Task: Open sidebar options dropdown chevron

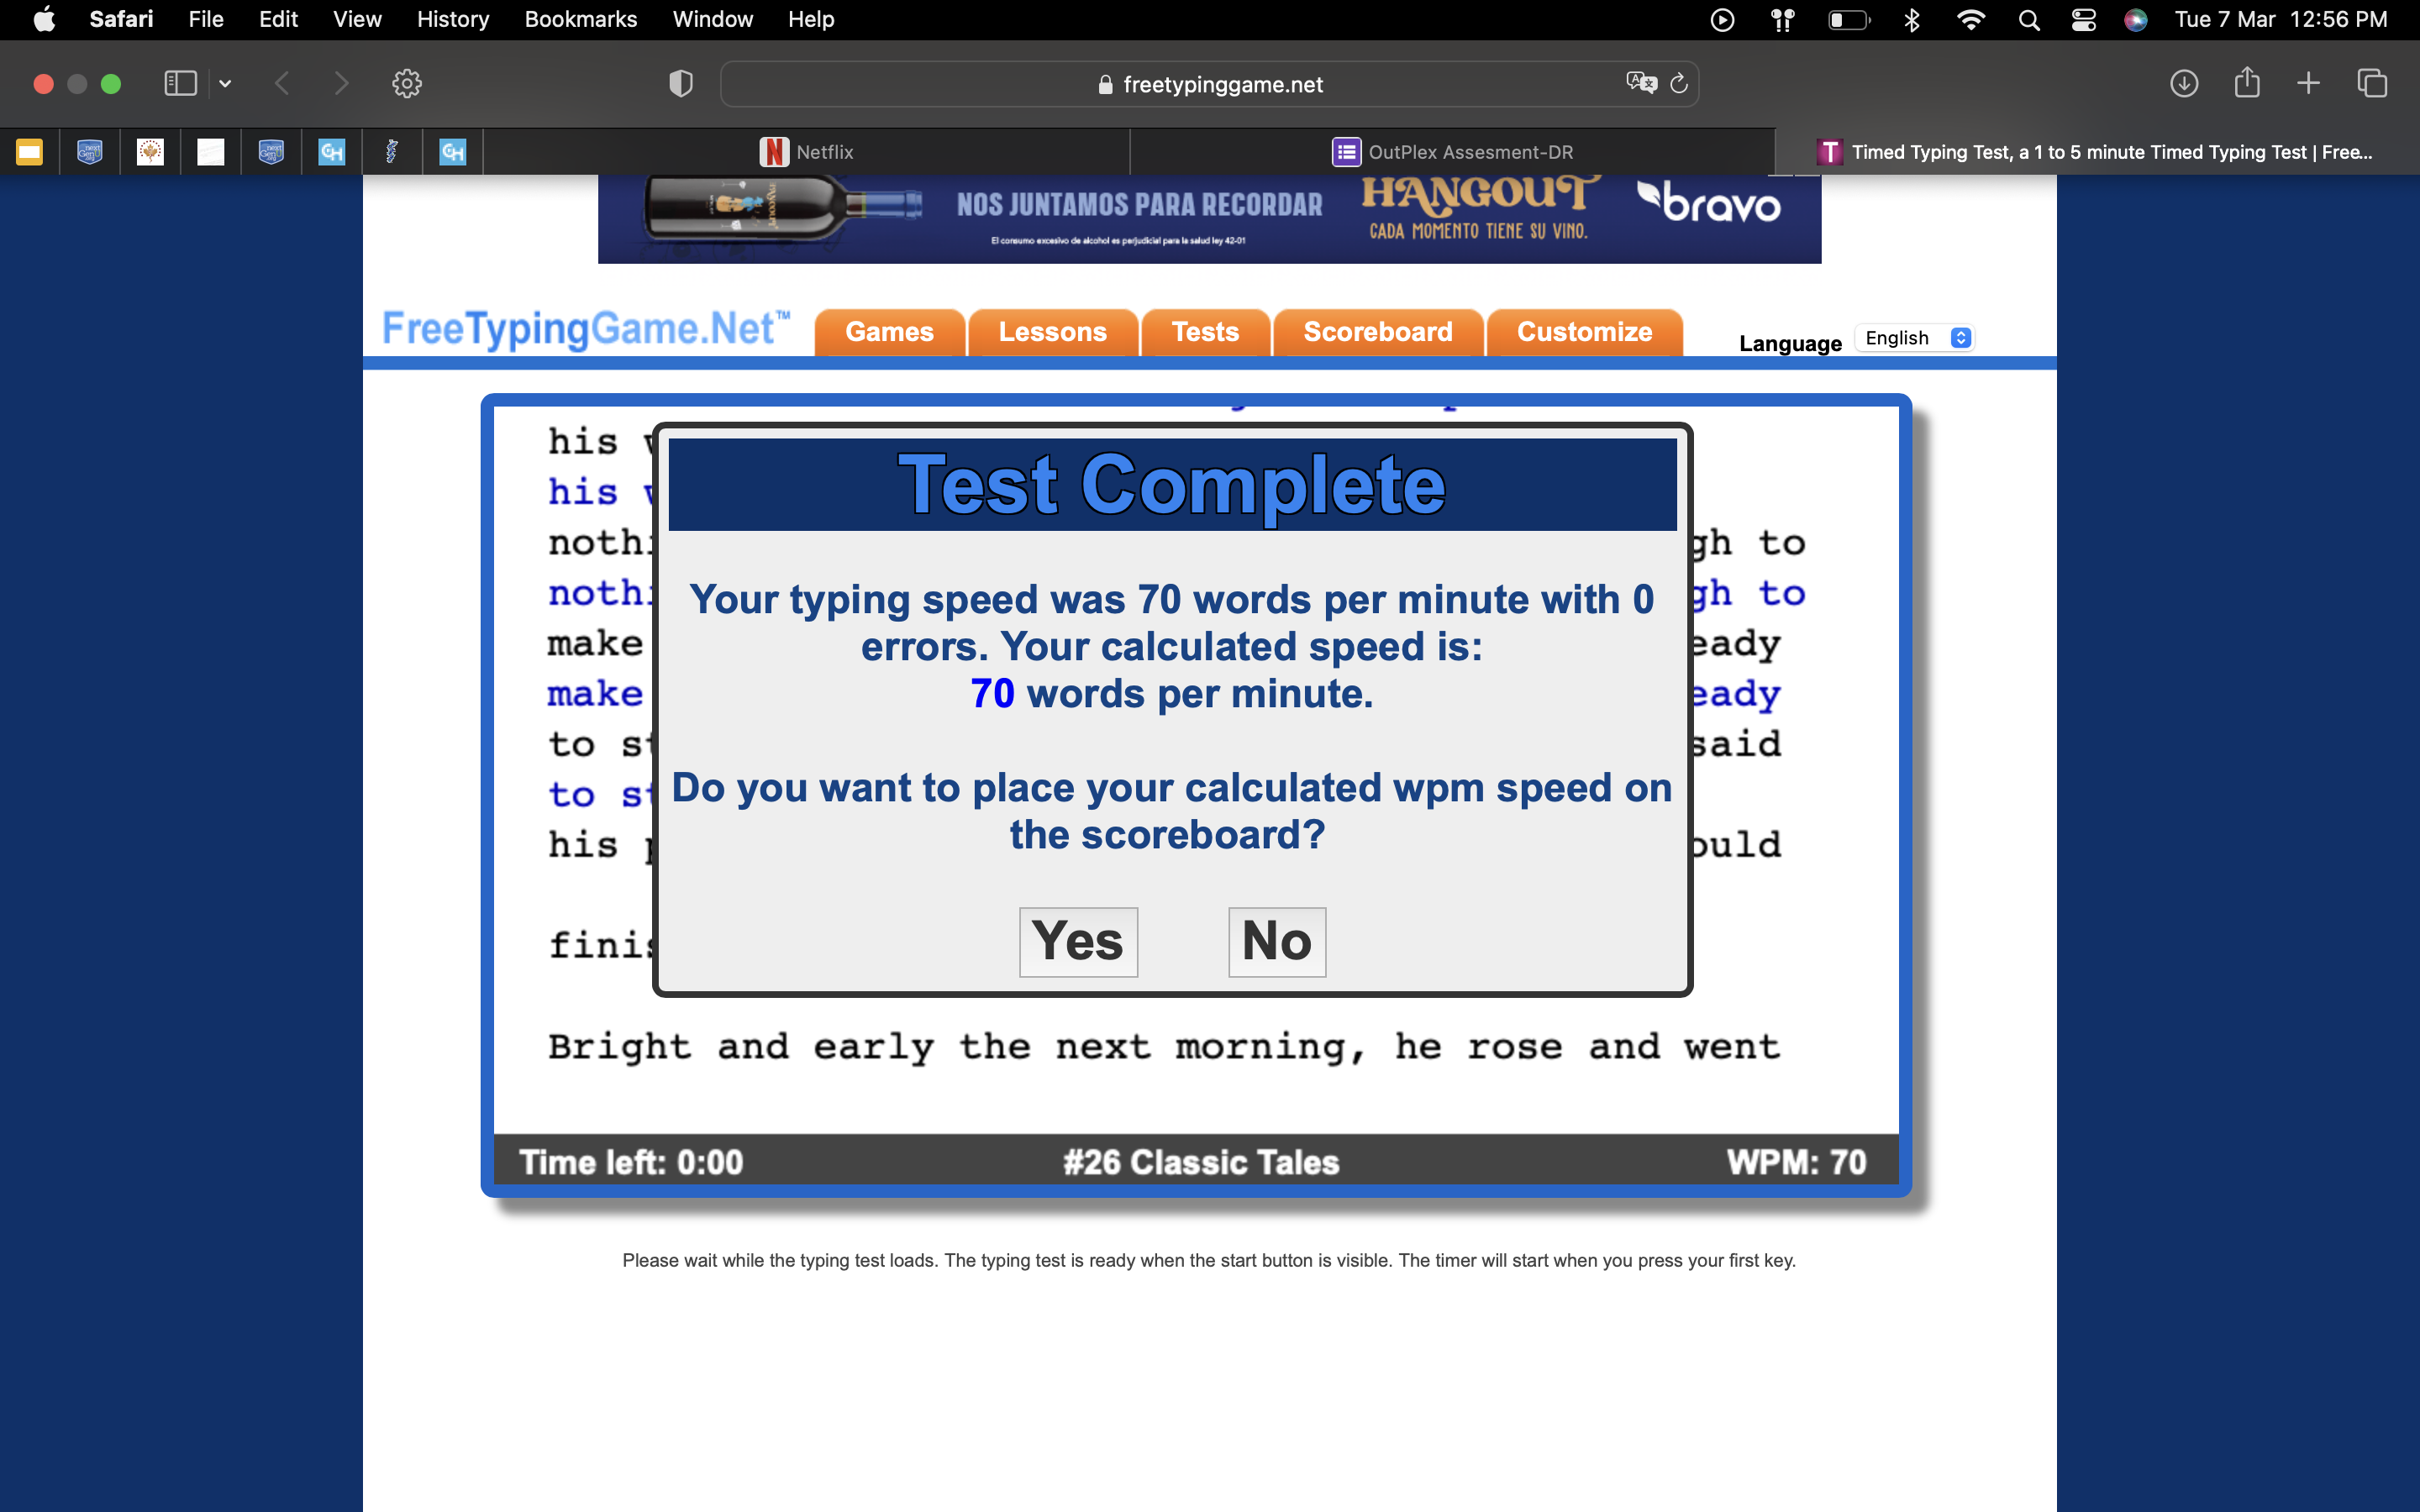Action: coord(225,84)
